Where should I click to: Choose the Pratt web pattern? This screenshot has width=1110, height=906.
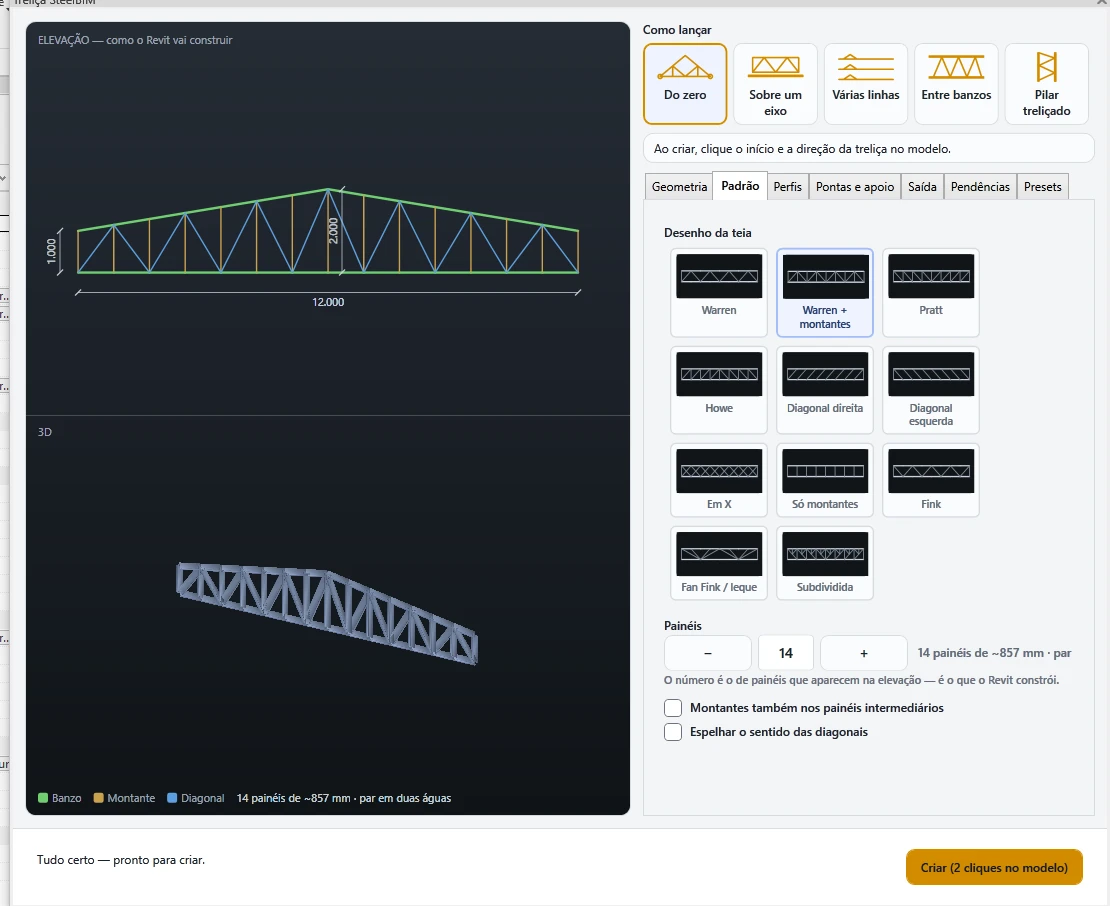(x=931, y=292)
